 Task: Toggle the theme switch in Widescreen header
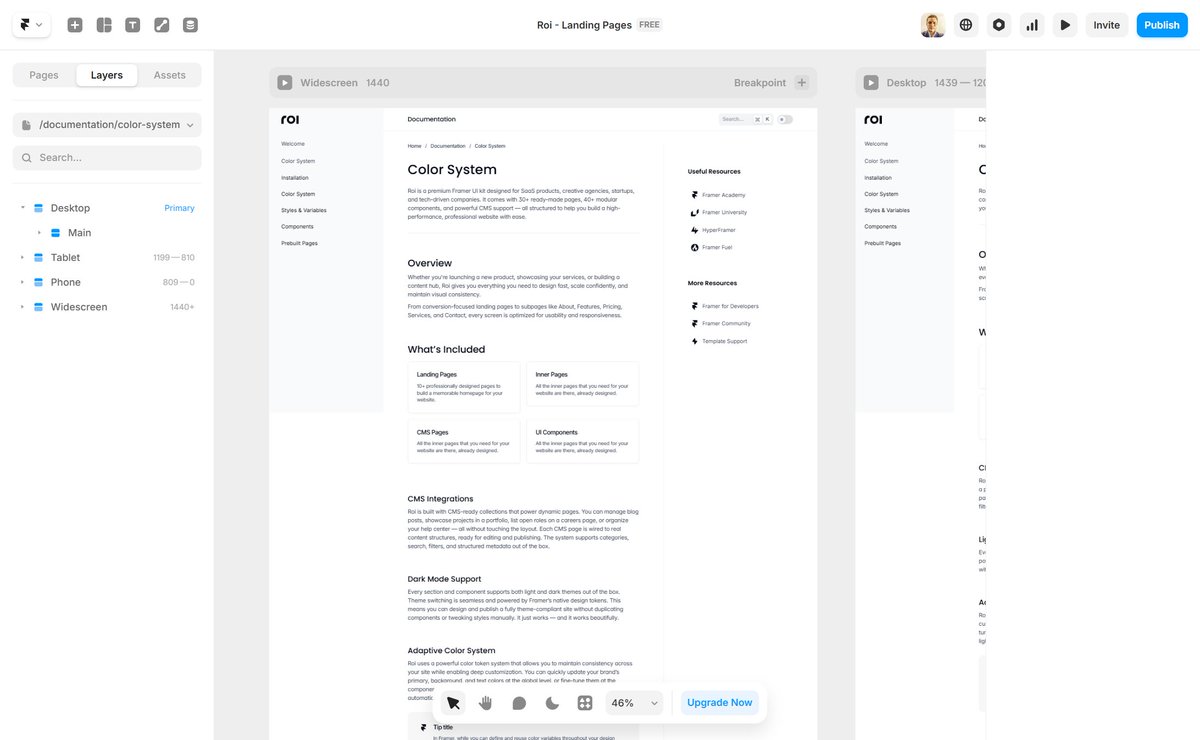(785, 119)
